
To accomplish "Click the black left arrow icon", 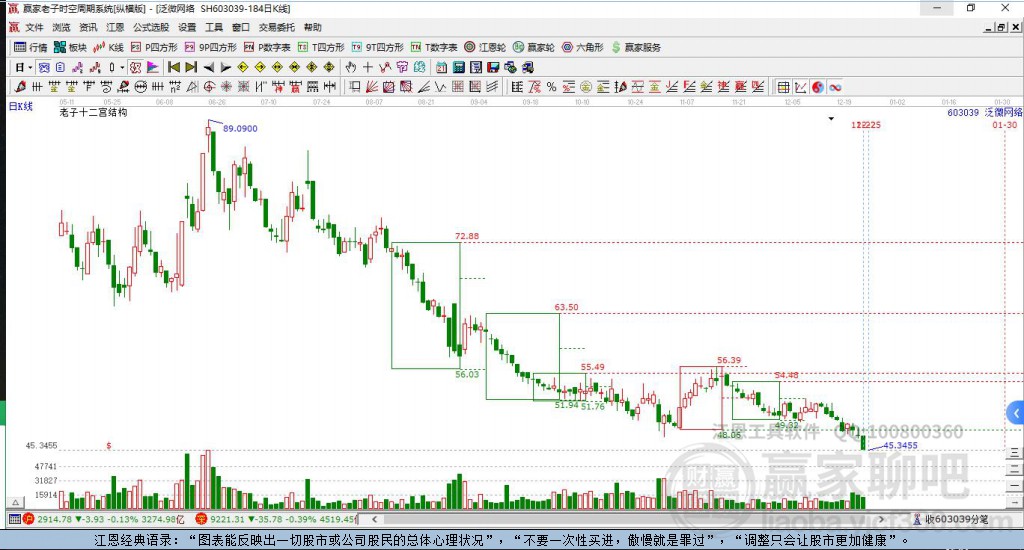I will tap(208, 67).
